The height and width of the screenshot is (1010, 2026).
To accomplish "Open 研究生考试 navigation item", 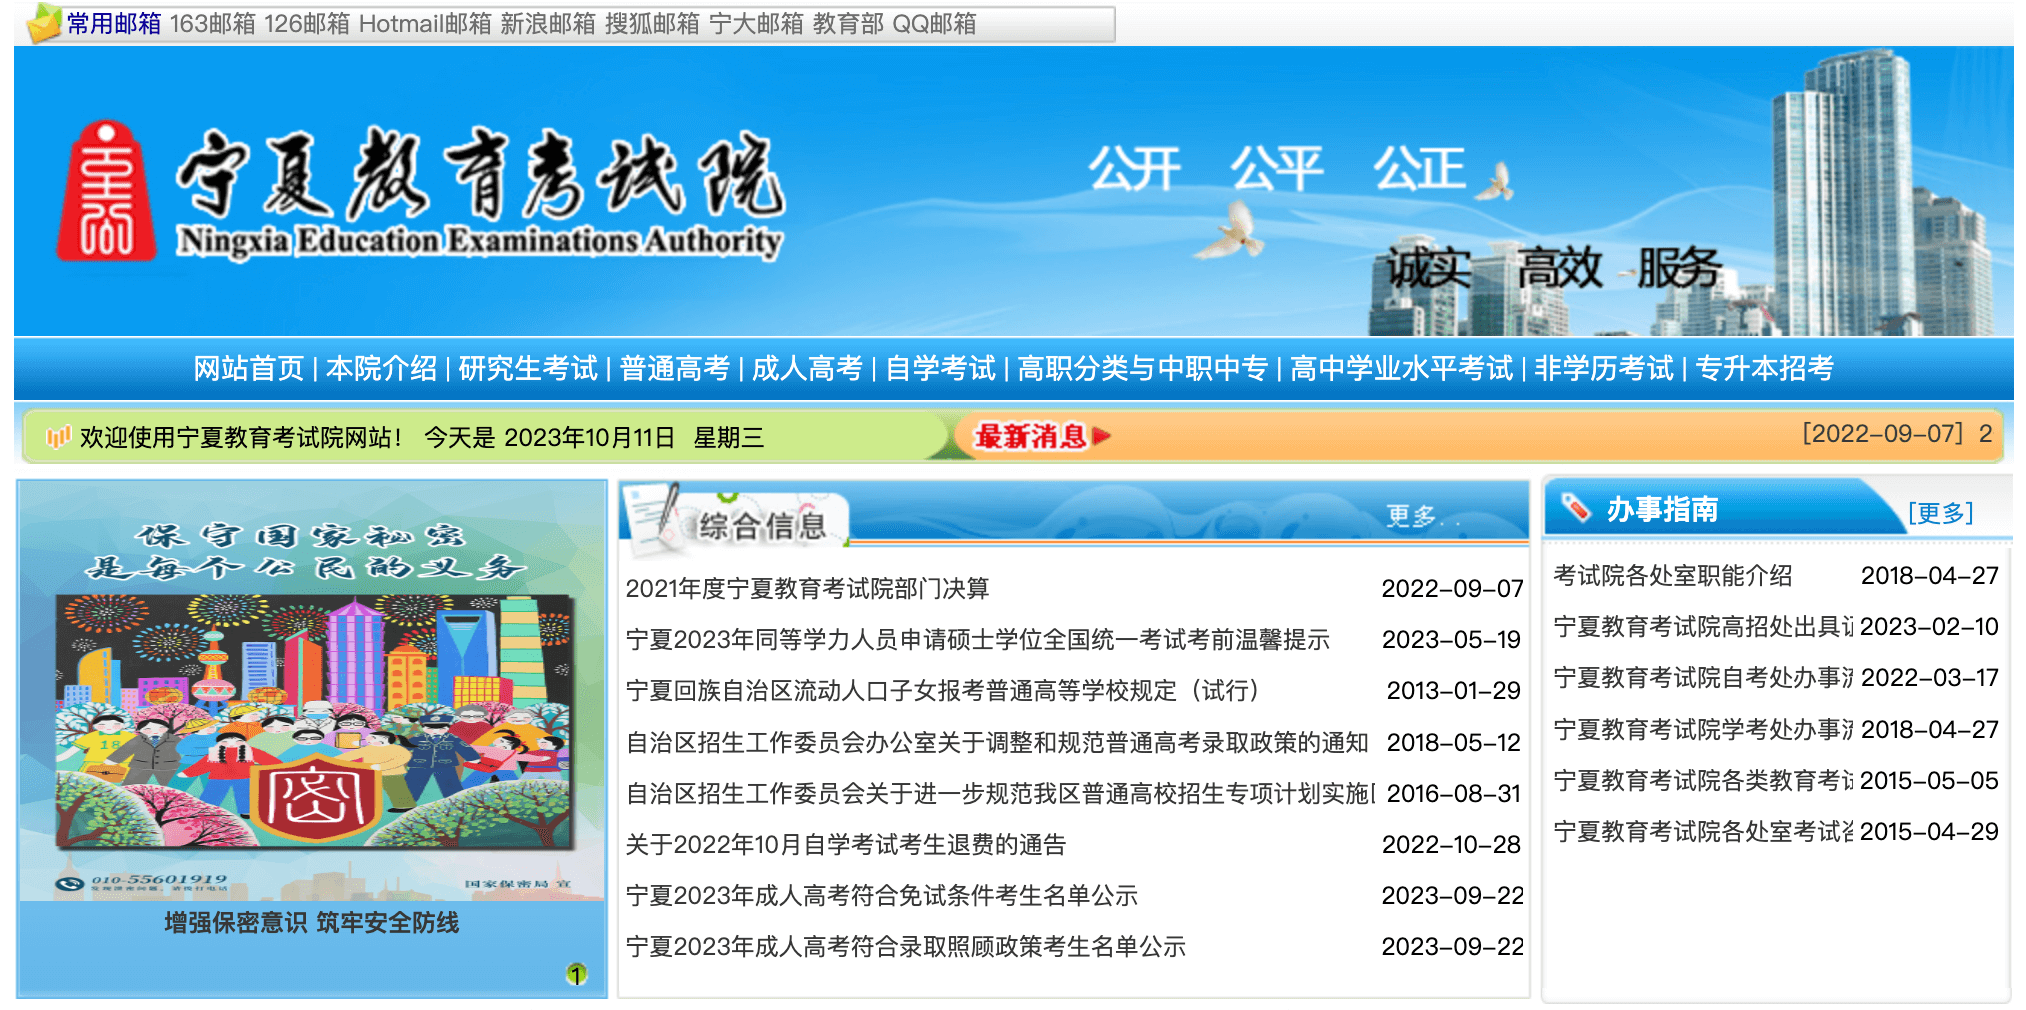I will (527, 369).
